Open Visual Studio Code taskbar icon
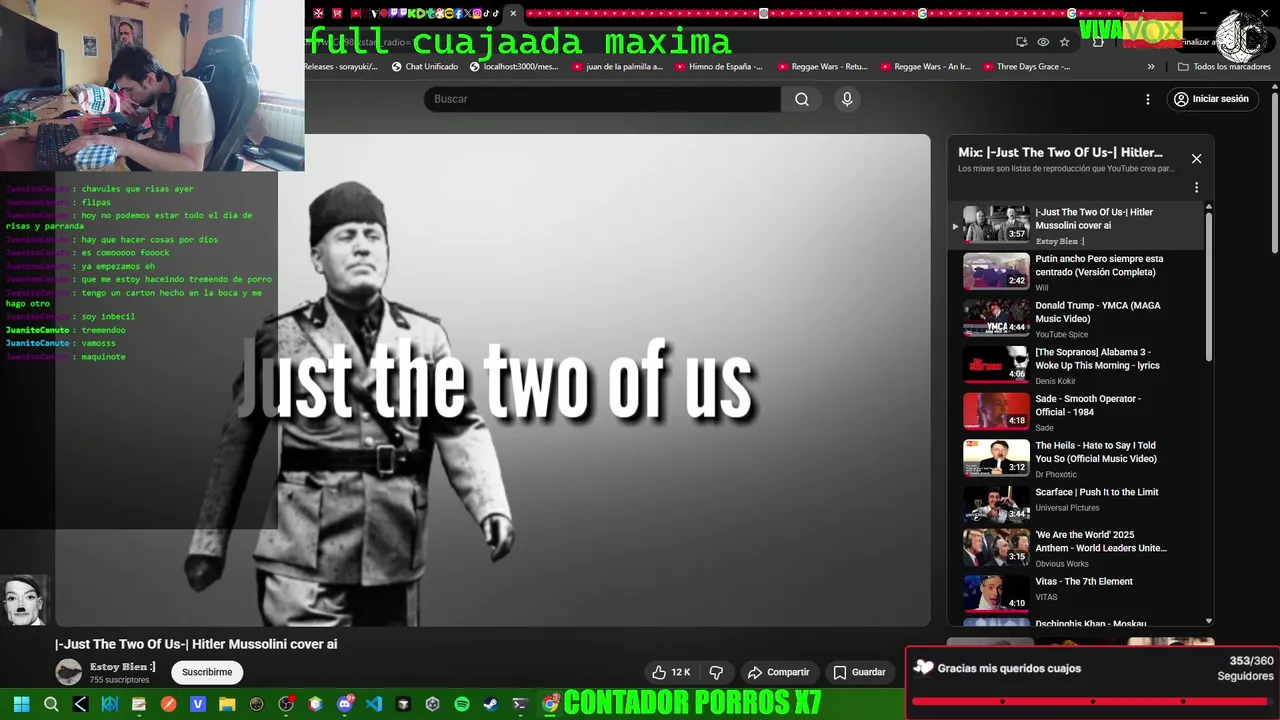The image size is (1280, 720). pyautogui.click(x=374, y=704)
